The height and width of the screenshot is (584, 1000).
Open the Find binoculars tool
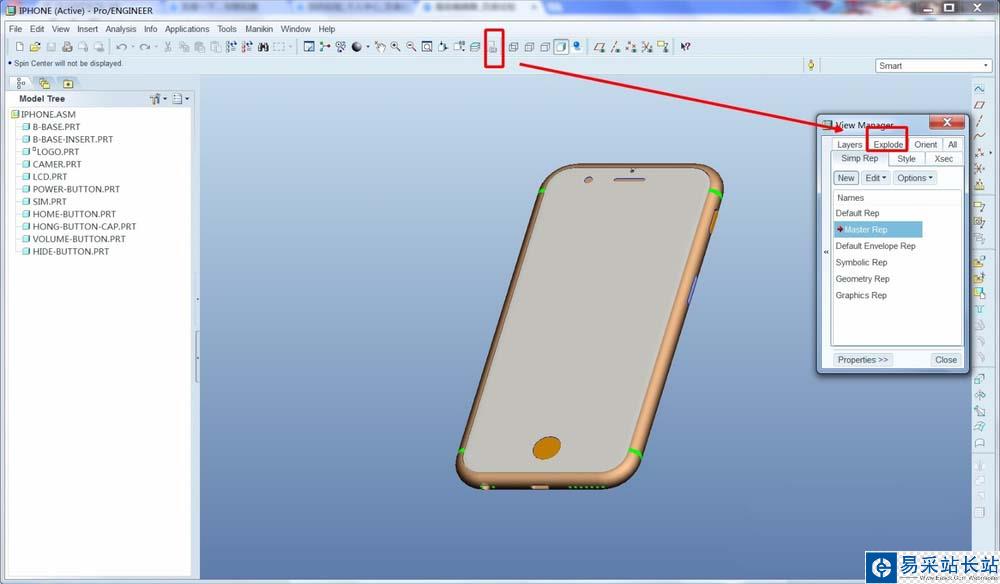click(263, 47)
